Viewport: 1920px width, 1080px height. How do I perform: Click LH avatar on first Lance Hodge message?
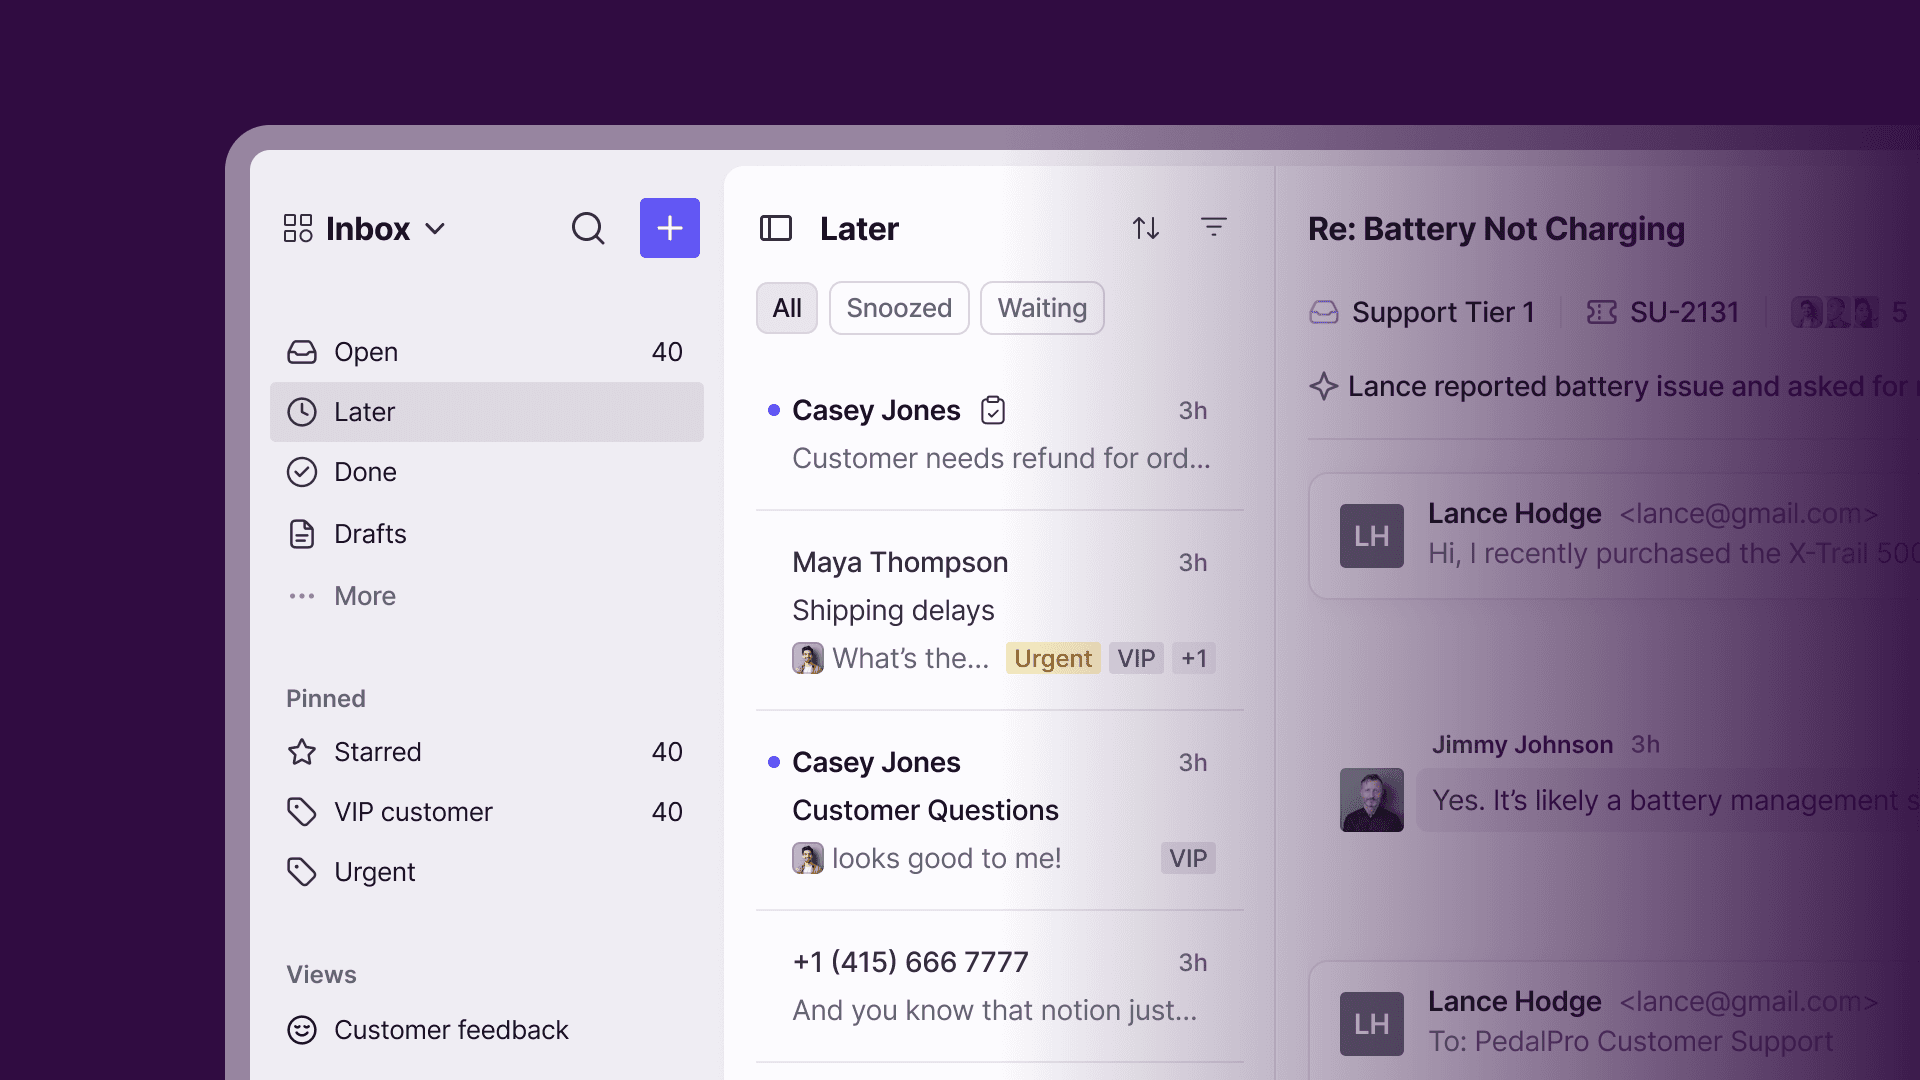point(1372,536)
